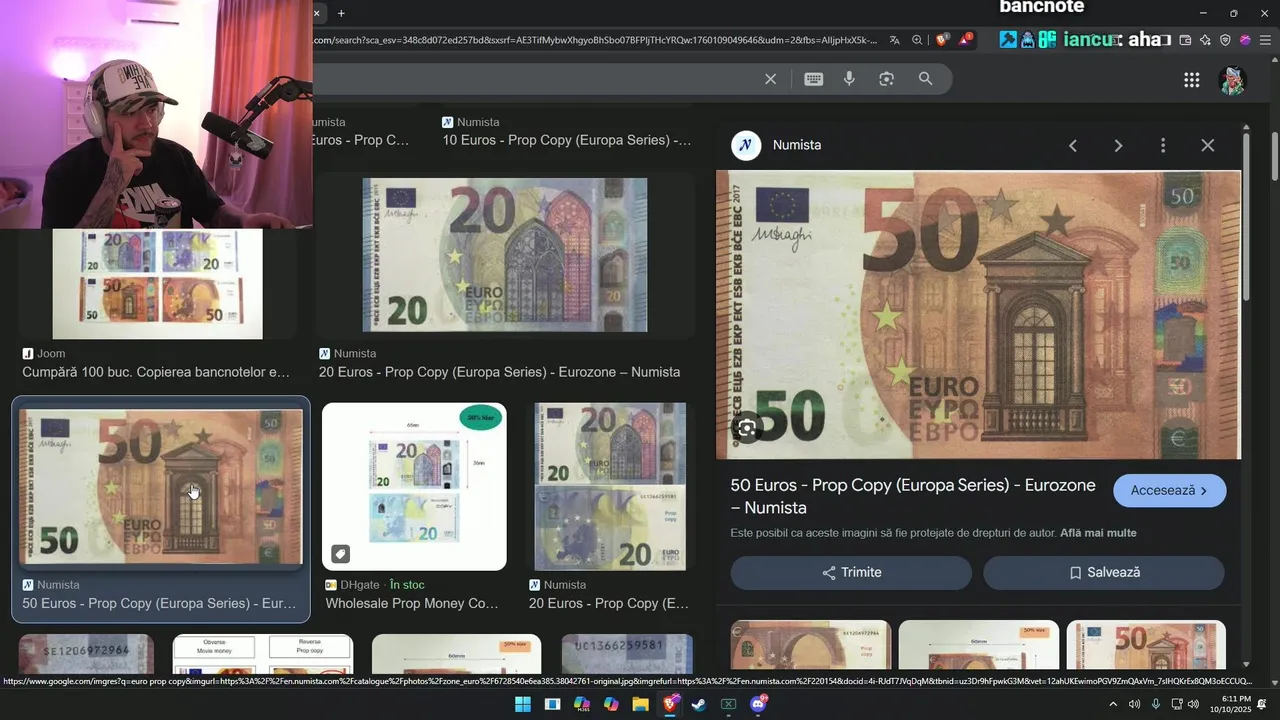This screenshot has height=720, width=1280.
Task: Open the large 50 euro banknote preview image
Action: pos(978,315)
